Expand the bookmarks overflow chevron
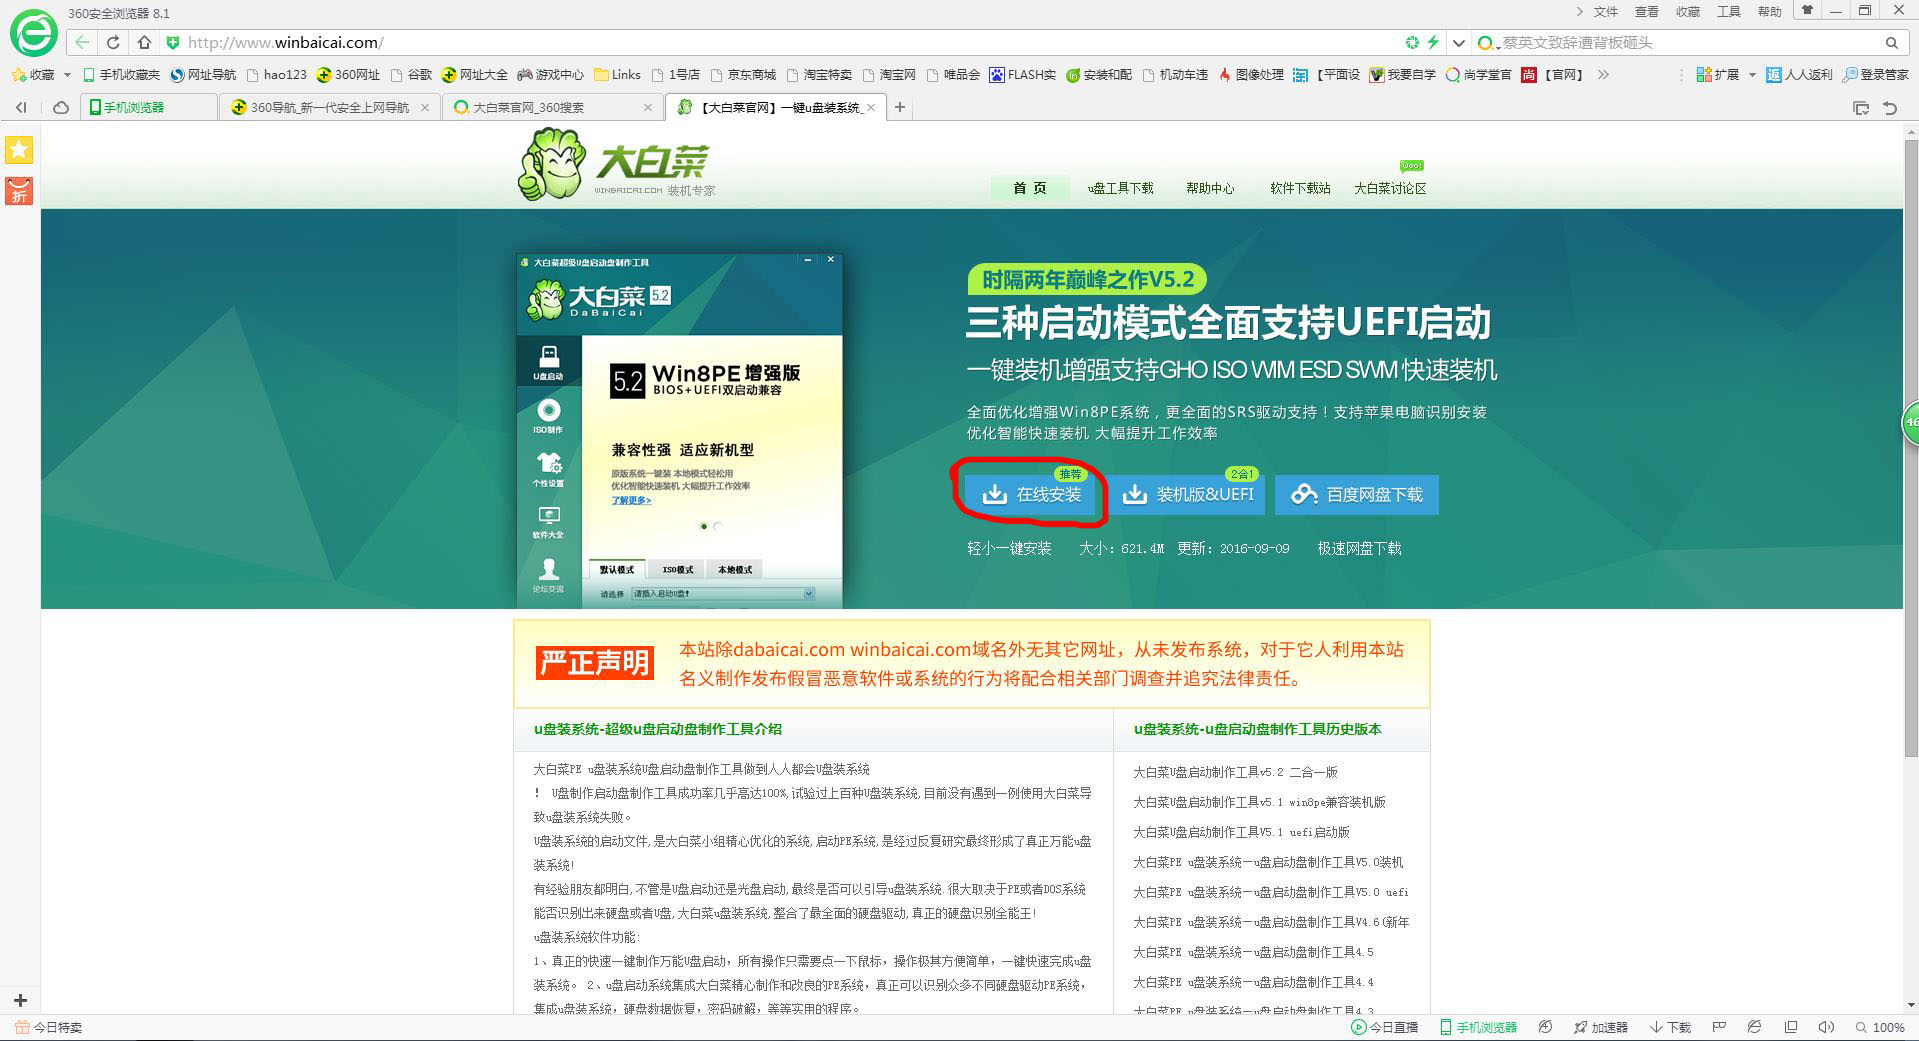Viewport: 1919px width, 1041px height. 1602,74
